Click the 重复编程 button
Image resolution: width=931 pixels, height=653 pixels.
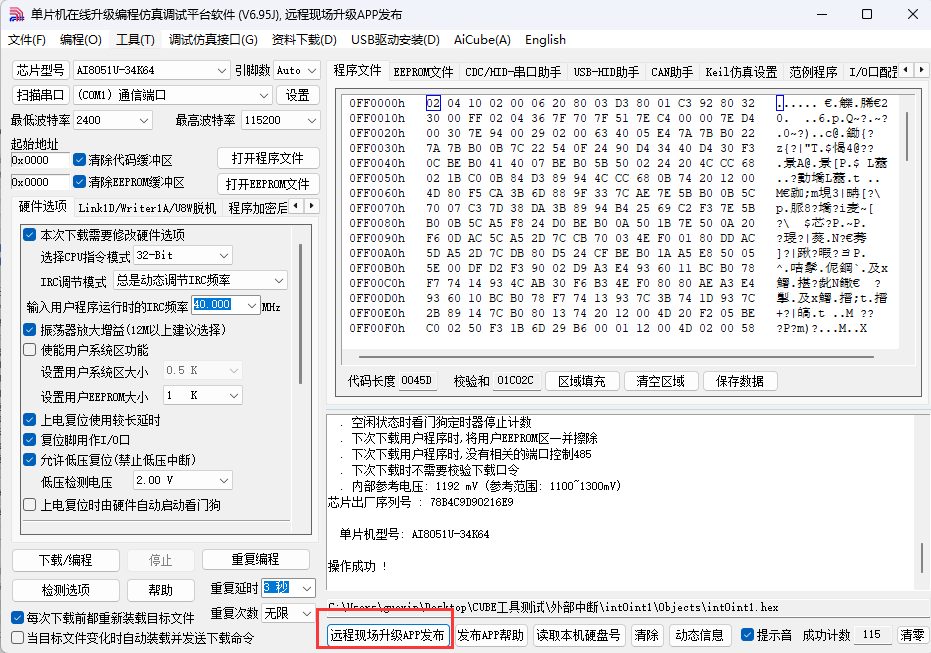tap(255, 559)
